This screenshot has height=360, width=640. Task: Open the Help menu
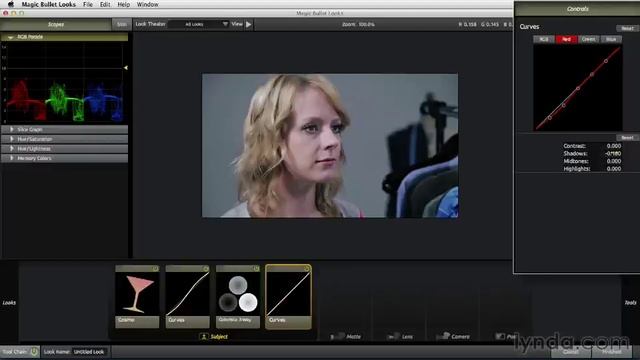click(x=123, y=4)
